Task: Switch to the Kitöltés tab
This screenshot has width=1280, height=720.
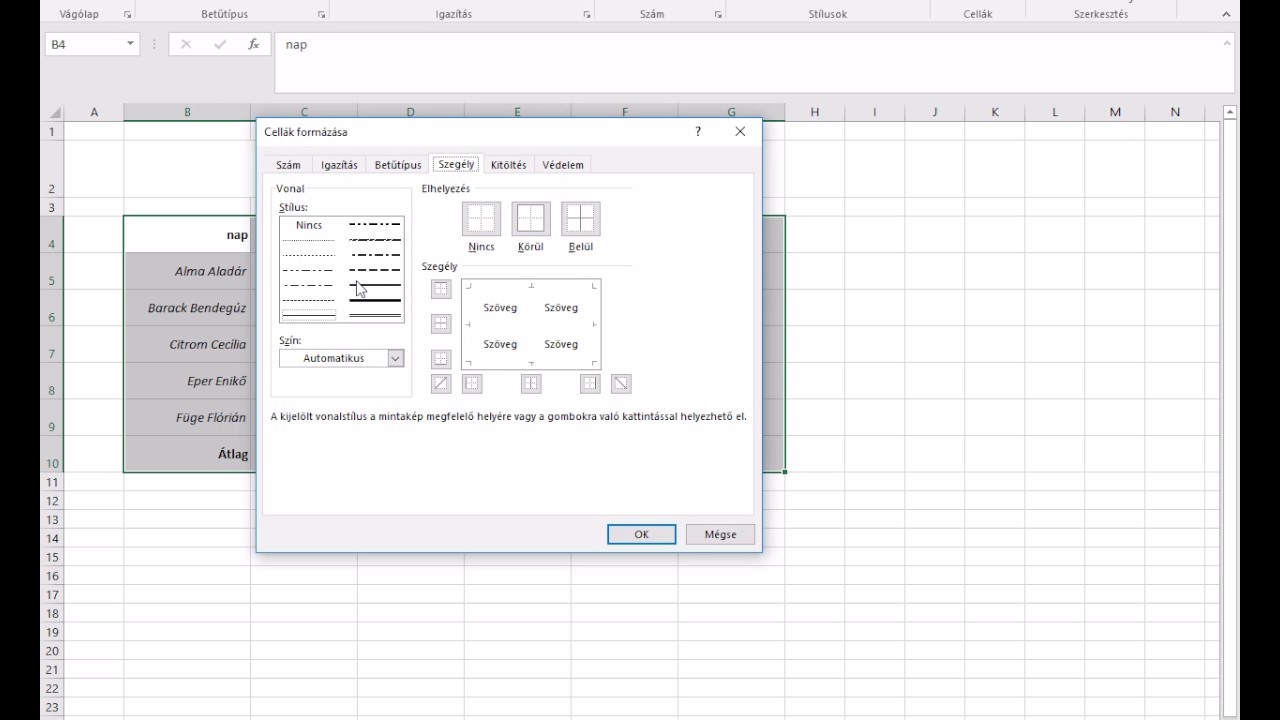Action: point(508,165)
